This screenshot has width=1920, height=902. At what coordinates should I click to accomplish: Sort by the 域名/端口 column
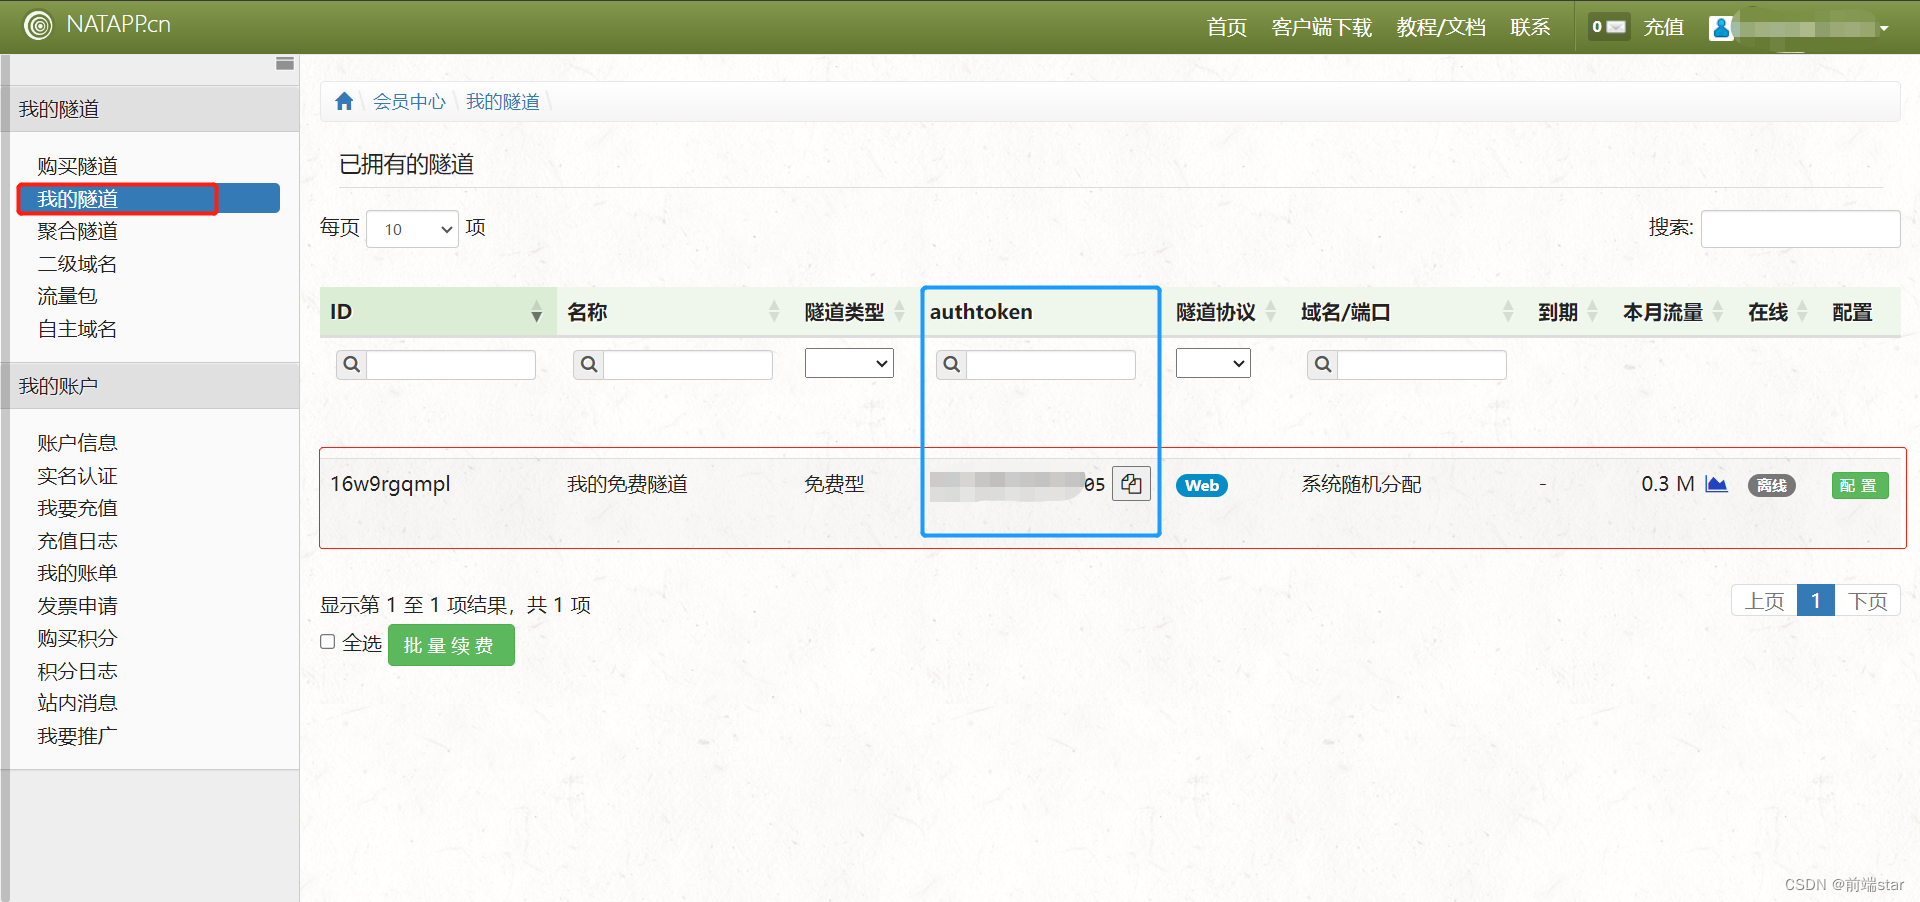[1508, 312]
